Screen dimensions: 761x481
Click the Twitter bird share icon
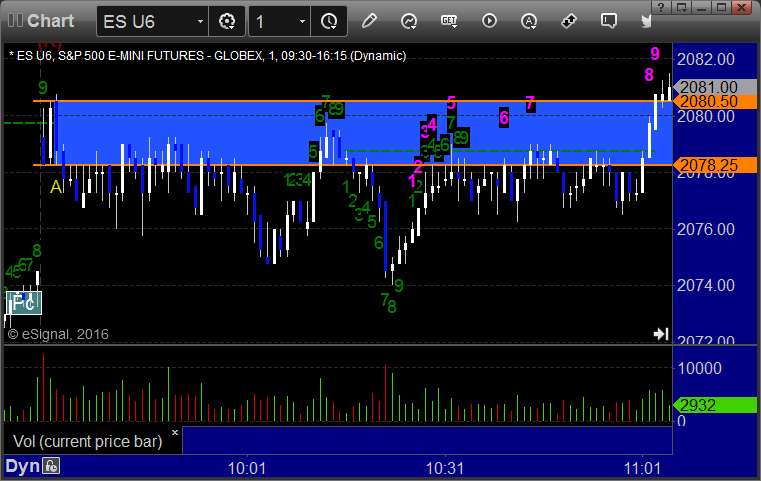[x=646, y=21]
